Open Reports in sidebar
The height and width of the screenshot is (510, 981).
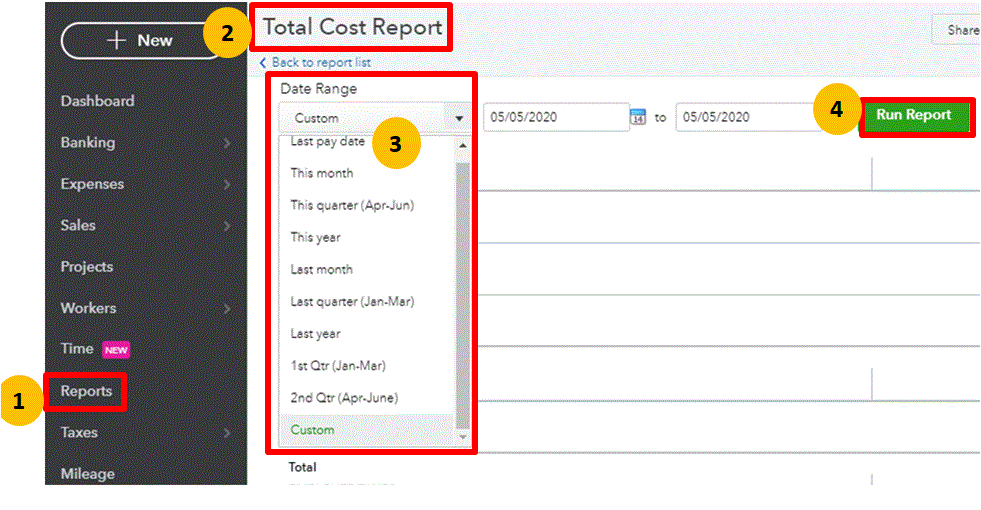tap(86, 391)
